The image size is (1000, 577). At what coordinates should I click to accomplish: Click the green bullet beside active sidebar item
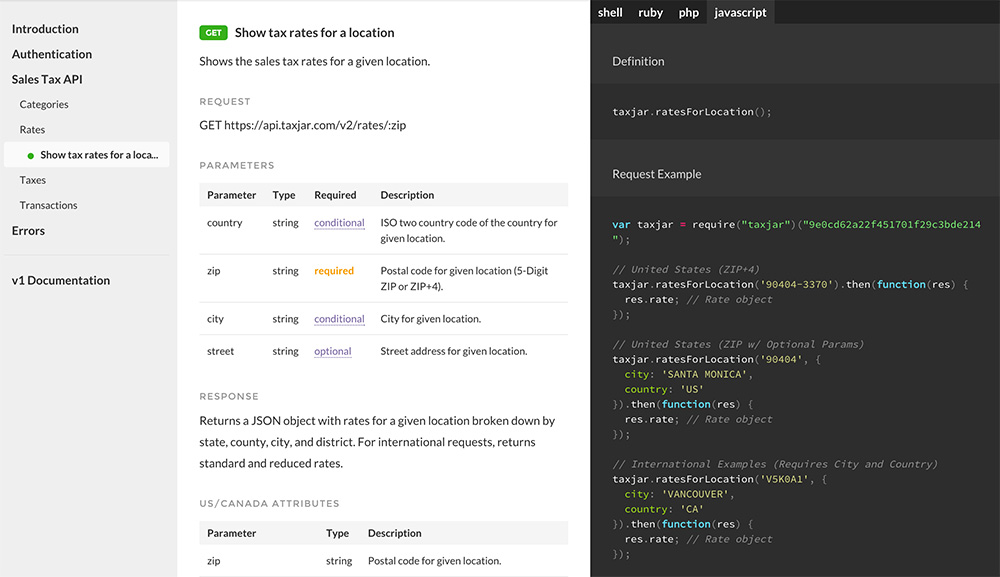point(31,156)
